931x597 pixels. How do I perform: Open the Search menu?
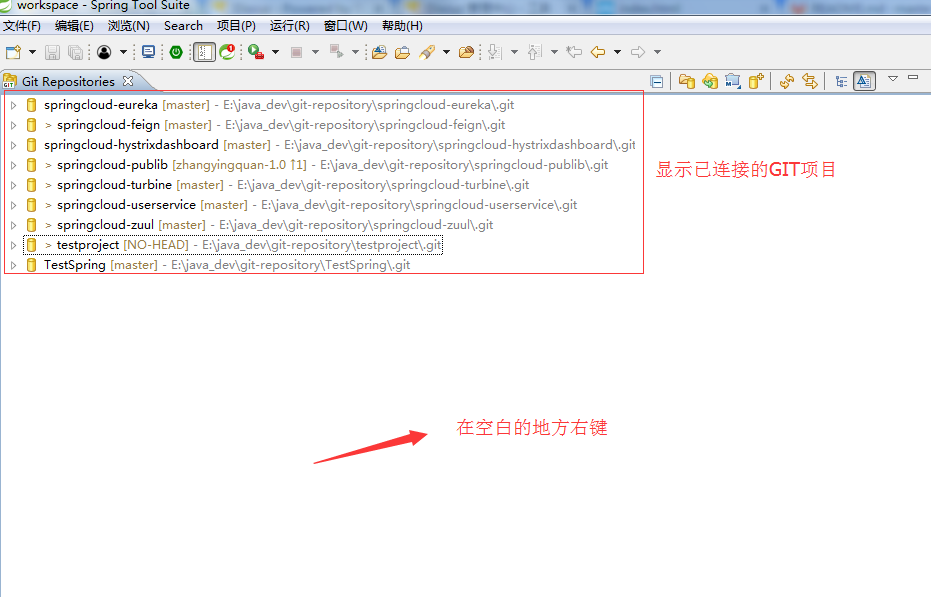tap(183, 26)
